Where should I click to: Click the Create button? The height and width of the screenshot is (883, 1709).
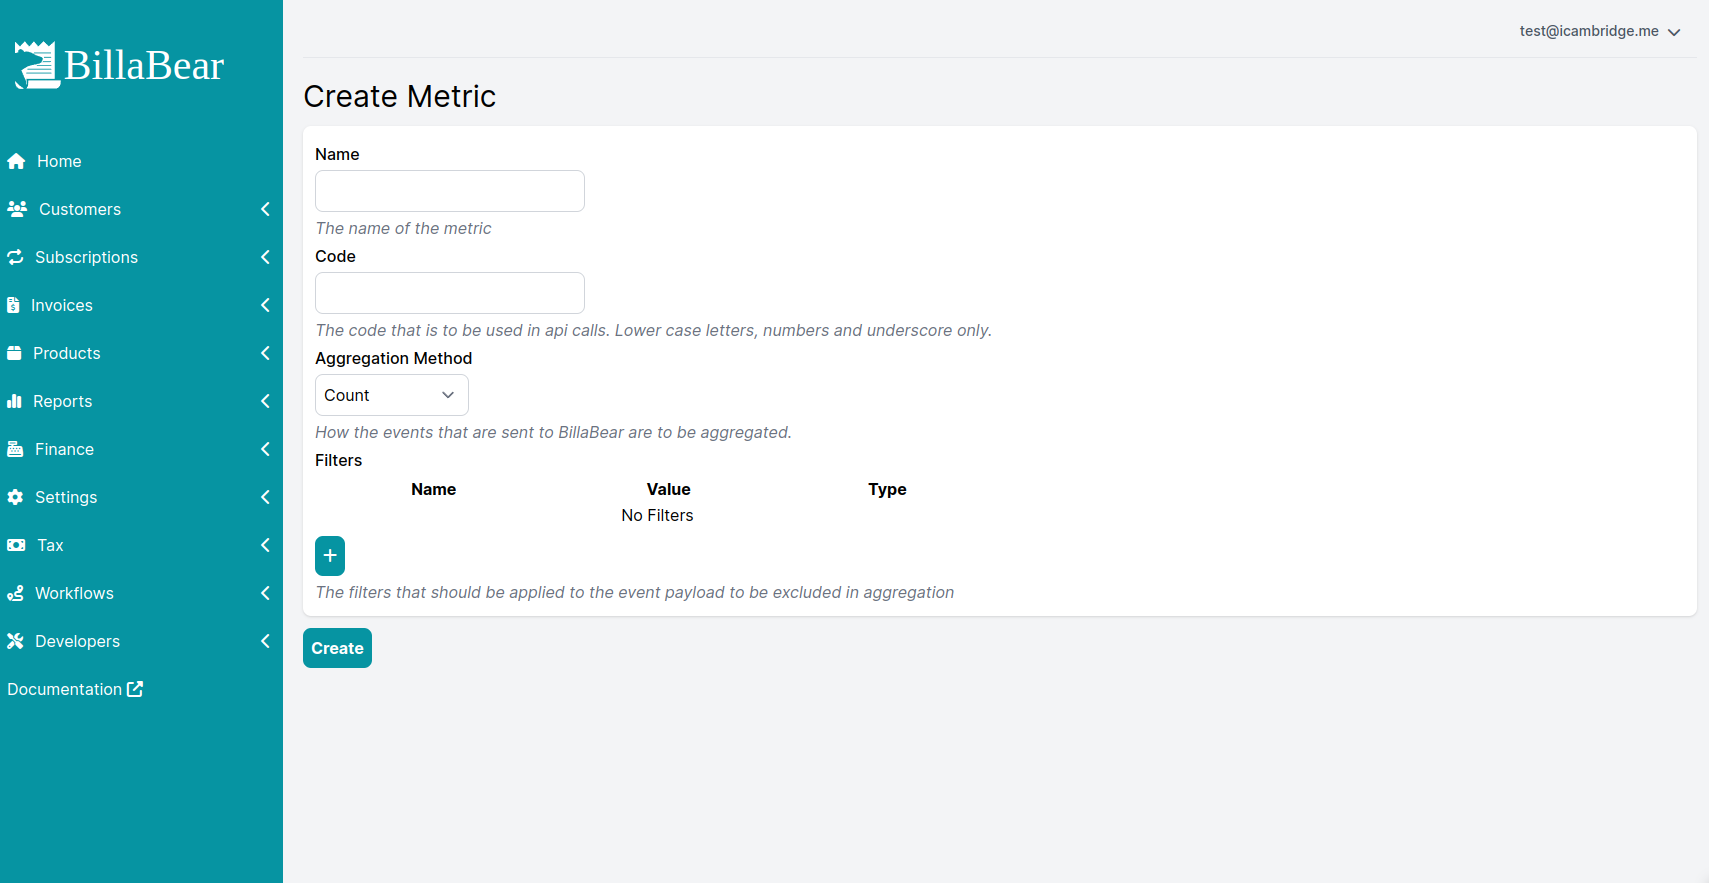337,648
